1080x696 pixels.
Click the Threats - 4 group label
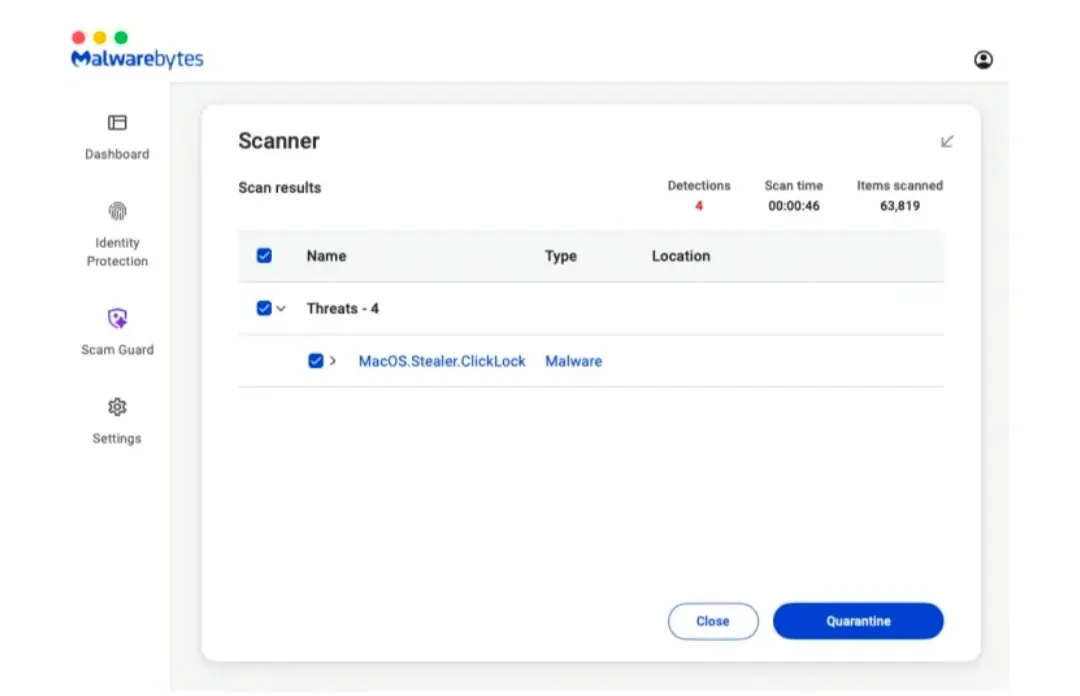point(343,308)
